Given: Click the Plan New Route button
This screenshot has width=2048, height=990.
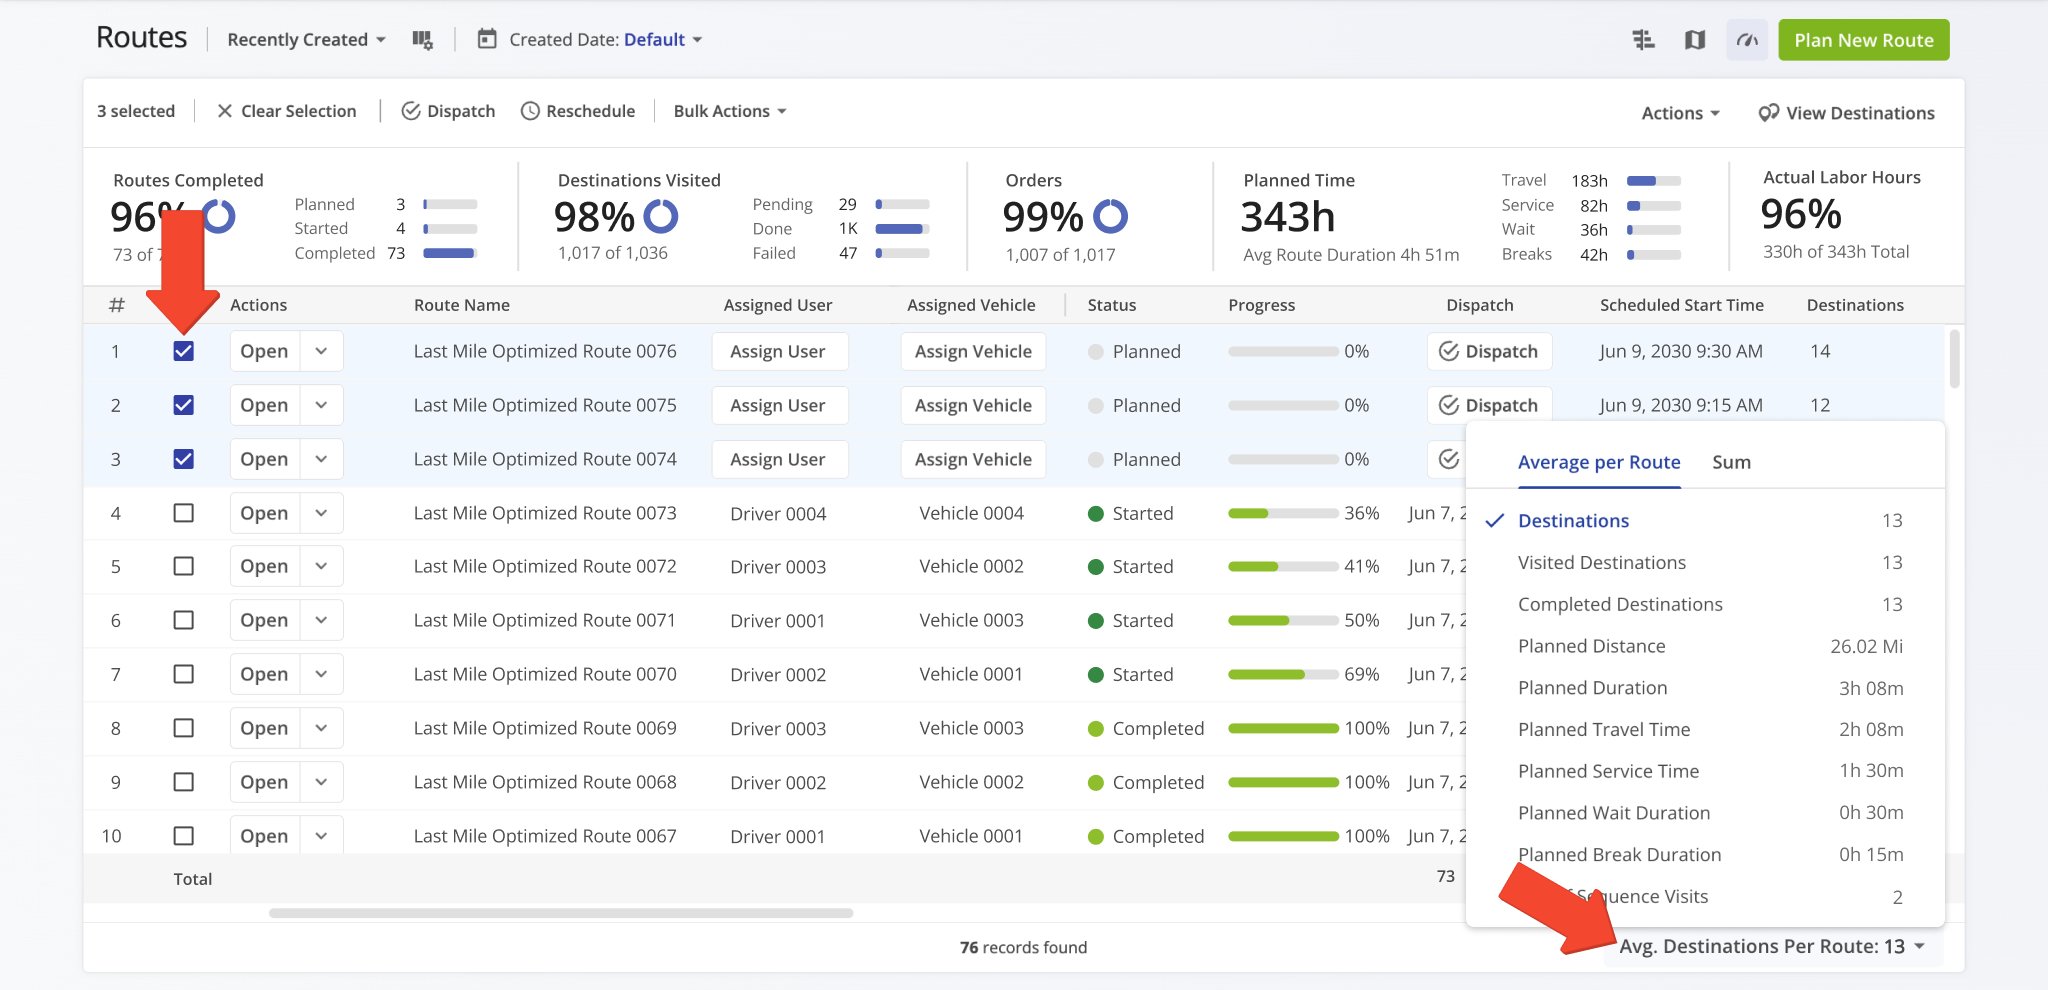Looking at the screenshot, I should click(x=1863, y=40).
